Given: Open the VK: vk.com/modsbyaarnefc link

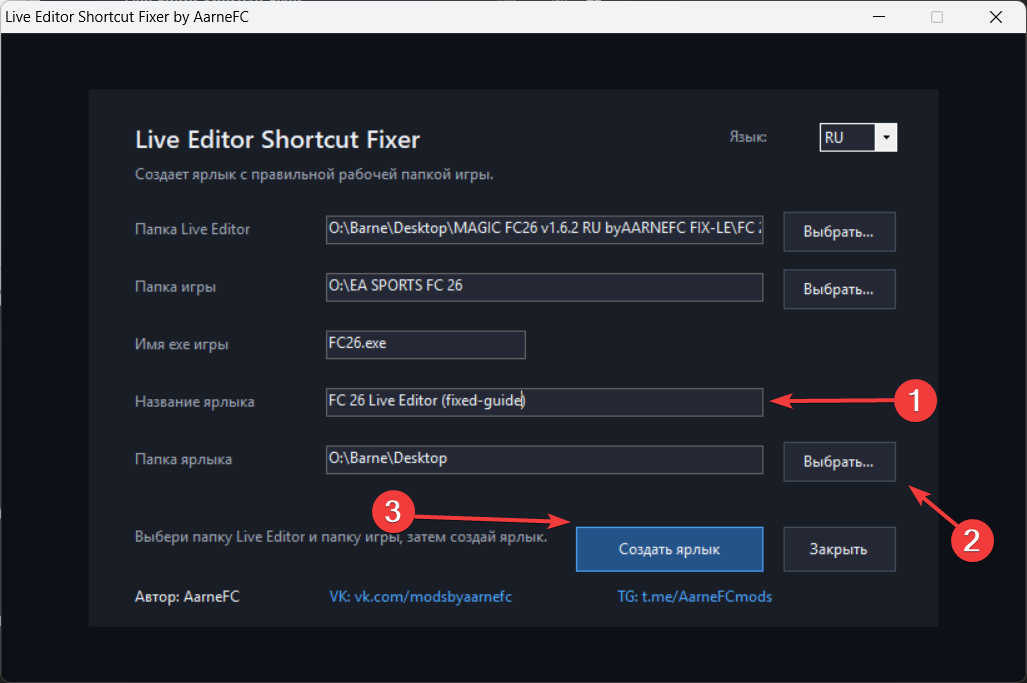Looking at the screenshot, I should click(x=420, y=597).
